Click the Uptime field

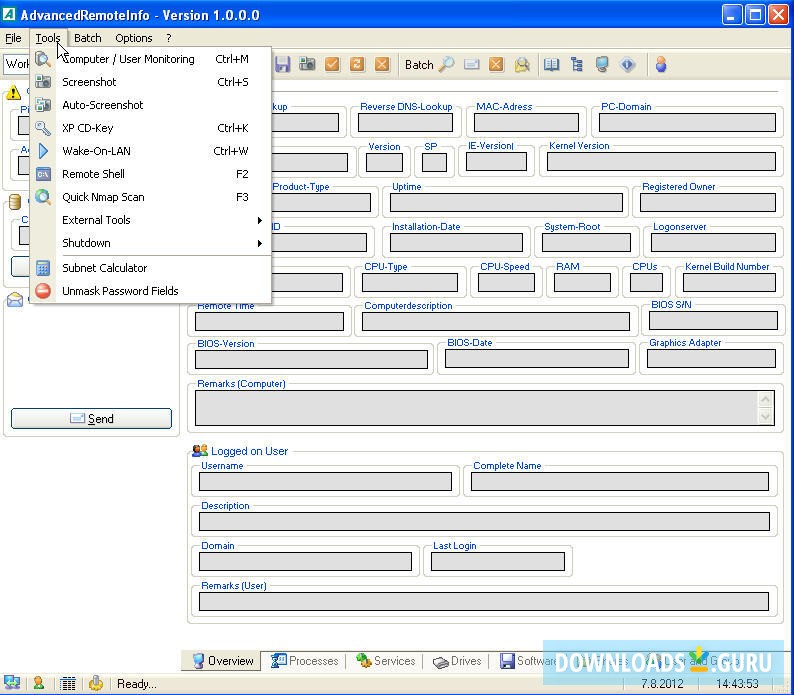pyautogui.click(x=506, y=202)
